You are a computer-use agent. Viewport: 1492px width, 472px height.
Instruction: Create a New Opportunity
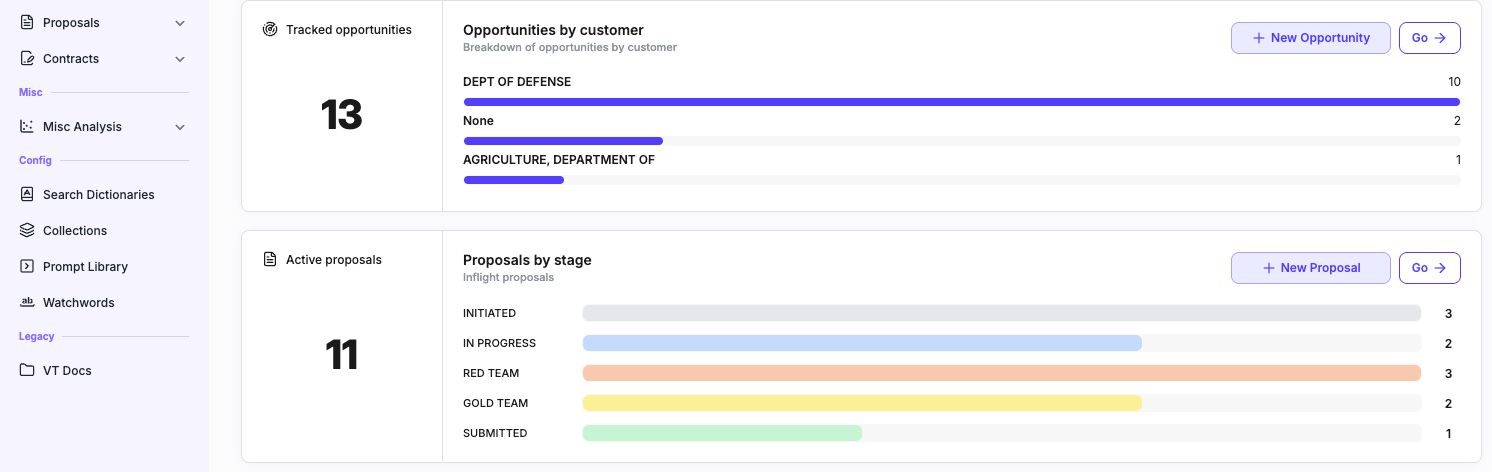pyautogui.click(x=1310, y=38)
